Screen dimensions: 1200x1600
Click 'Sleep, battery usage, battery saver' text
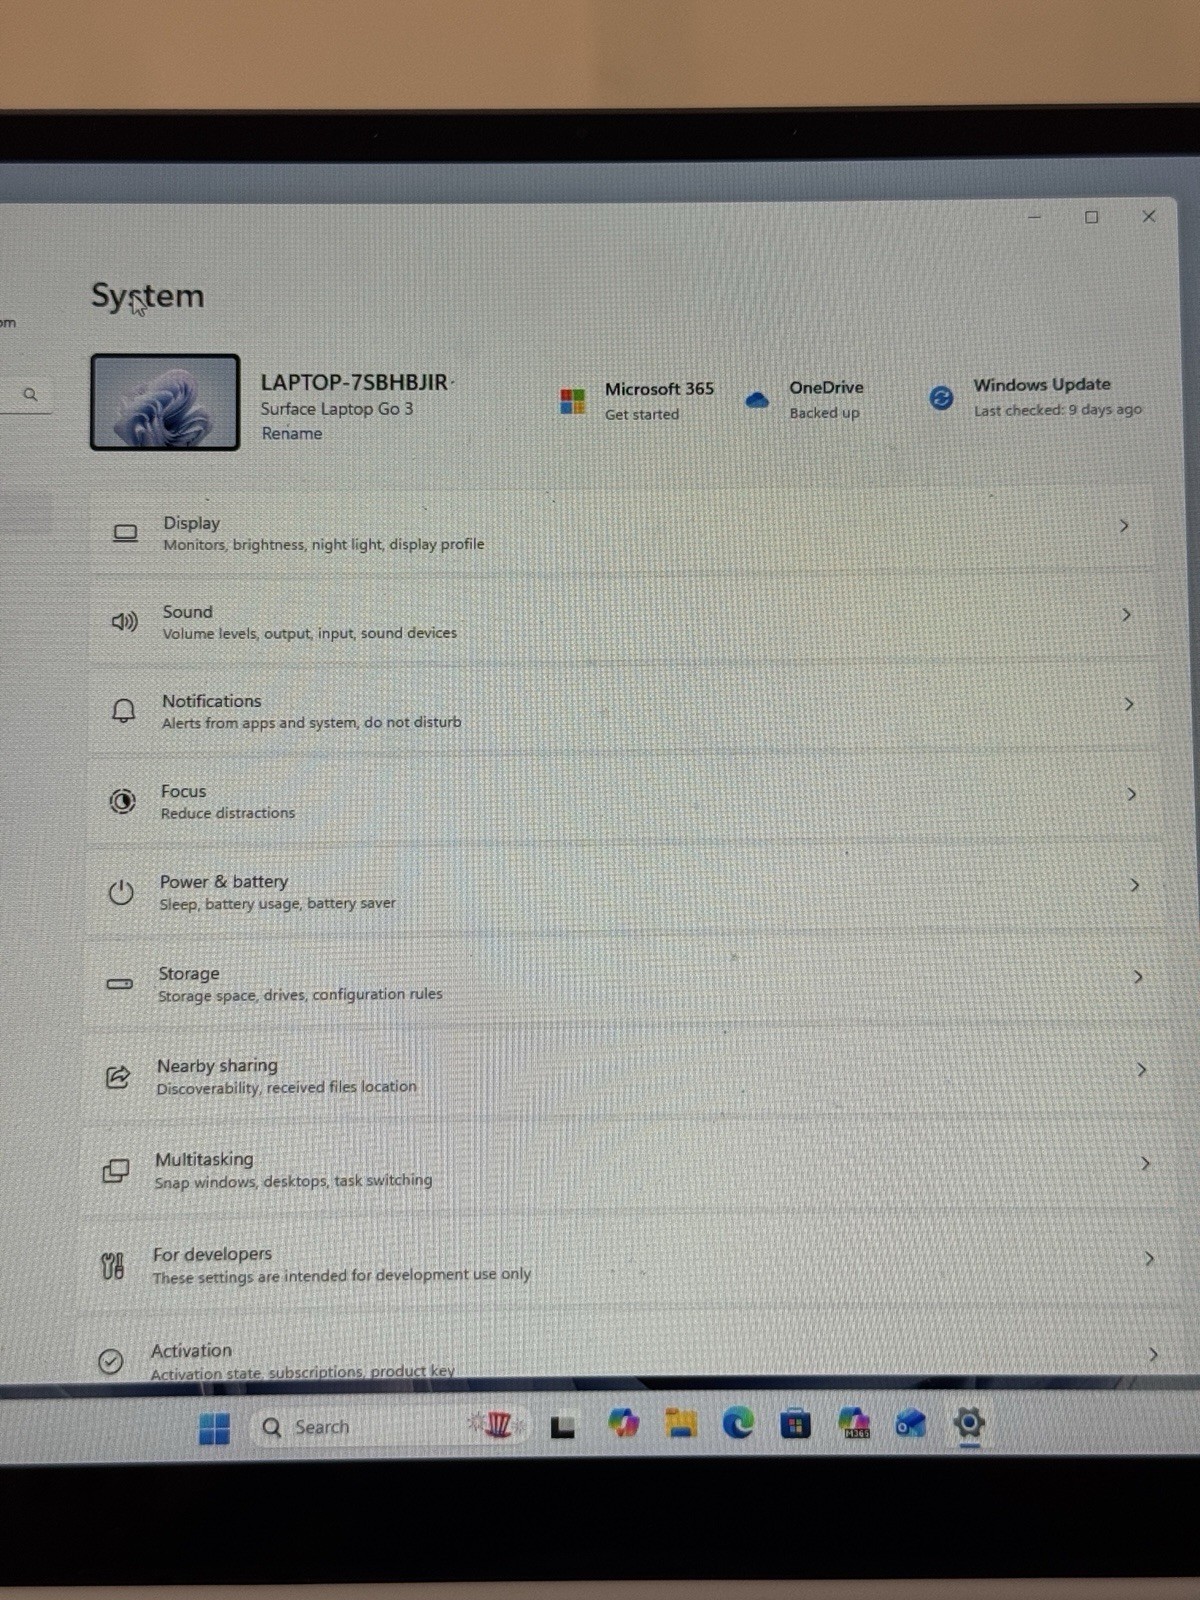(x=277, y=904)
